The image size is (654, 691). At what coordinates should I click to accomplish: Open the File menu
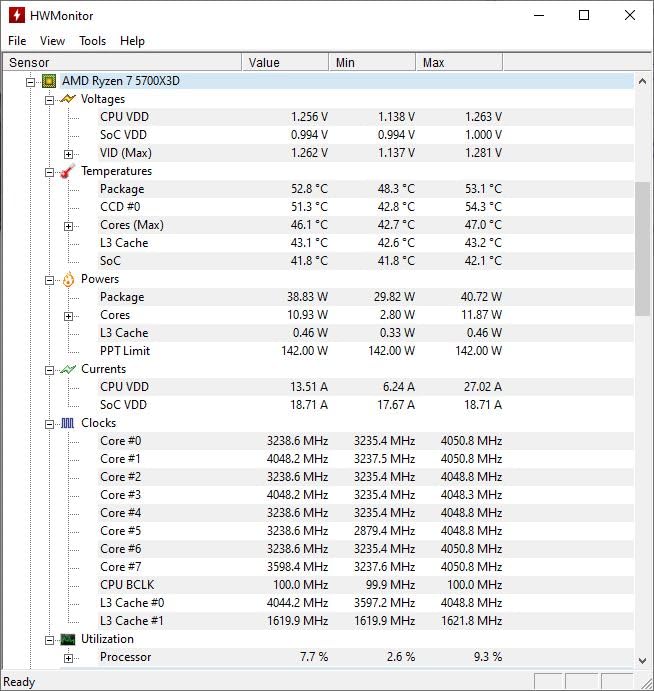pos(17,41)
